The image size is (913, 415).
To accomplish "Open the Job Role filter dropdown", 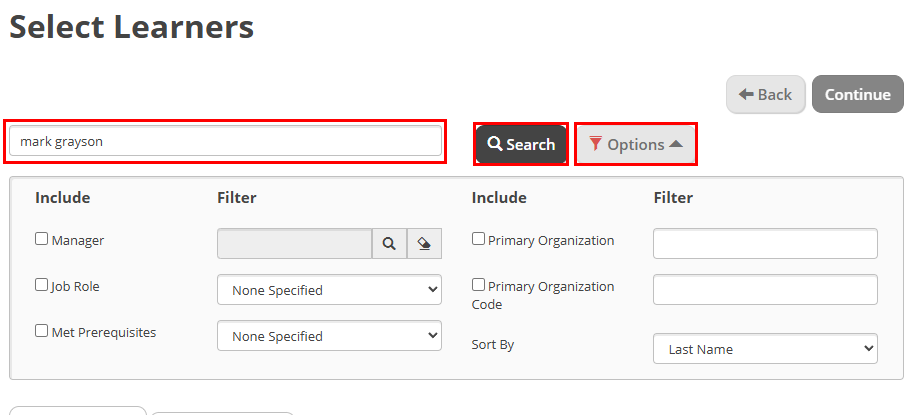I will tap(329, 290).
